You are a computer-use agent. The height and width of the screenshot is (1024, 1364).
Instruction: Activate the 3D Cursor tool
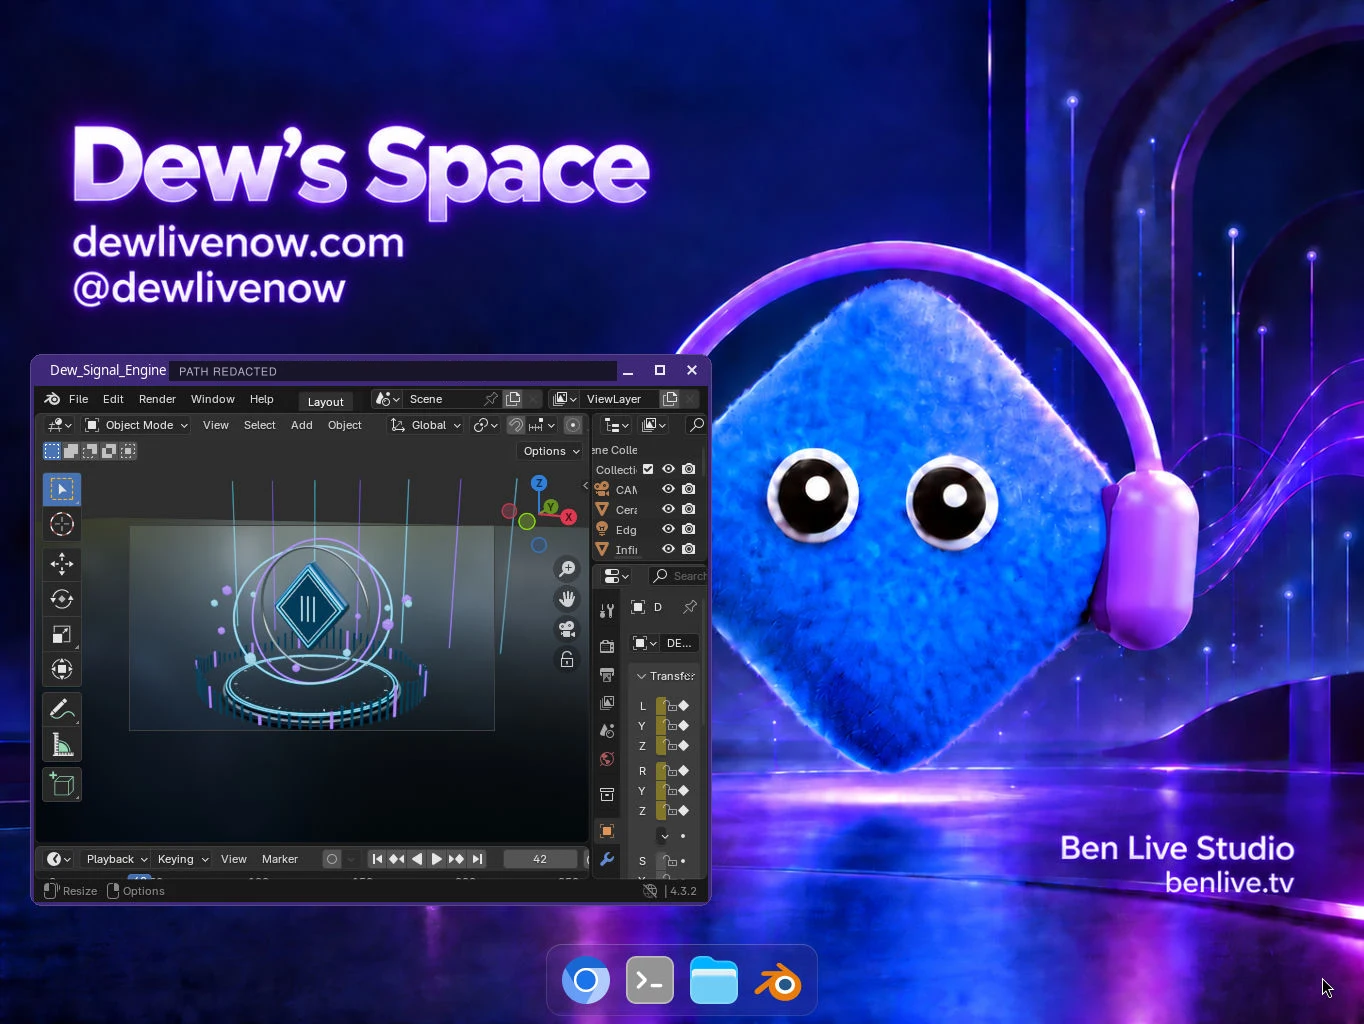pyautogui.click(x=62, y=524)
